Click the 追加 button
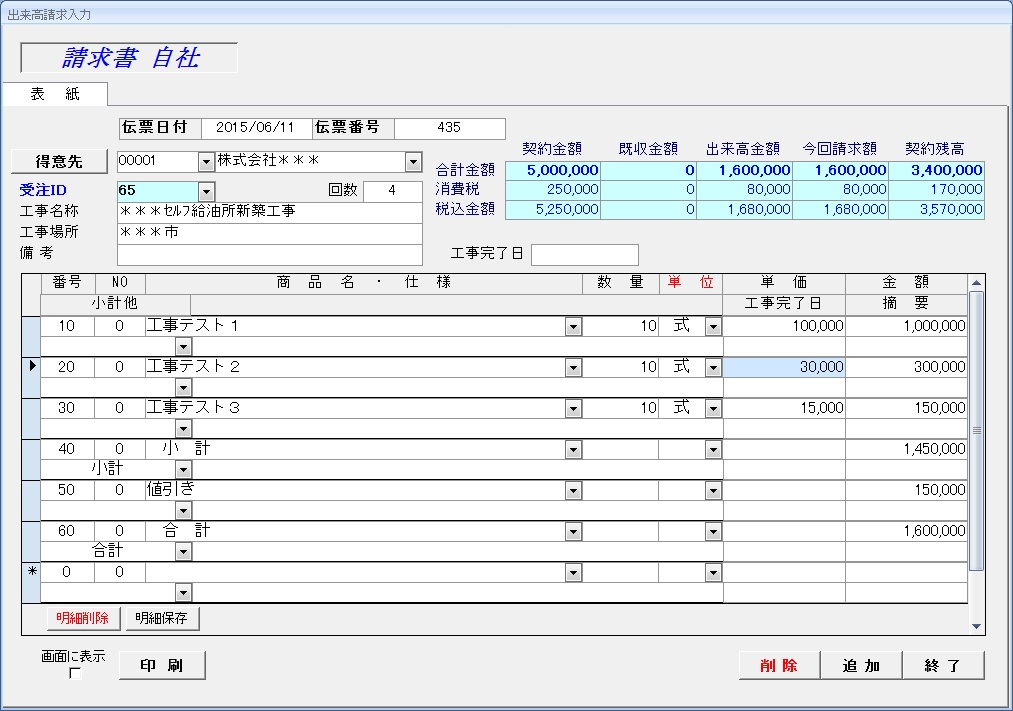This screenshot has height=711, width=1013. [x=861, y=666]
